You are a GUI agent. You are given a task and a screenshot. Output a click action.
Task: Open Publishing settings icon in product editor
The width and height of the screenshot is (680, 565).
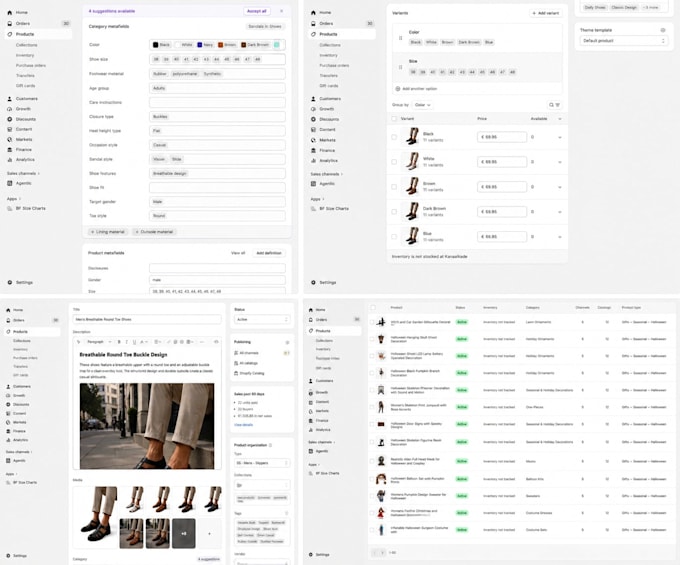pyautogui.click(x=287, y=342)
